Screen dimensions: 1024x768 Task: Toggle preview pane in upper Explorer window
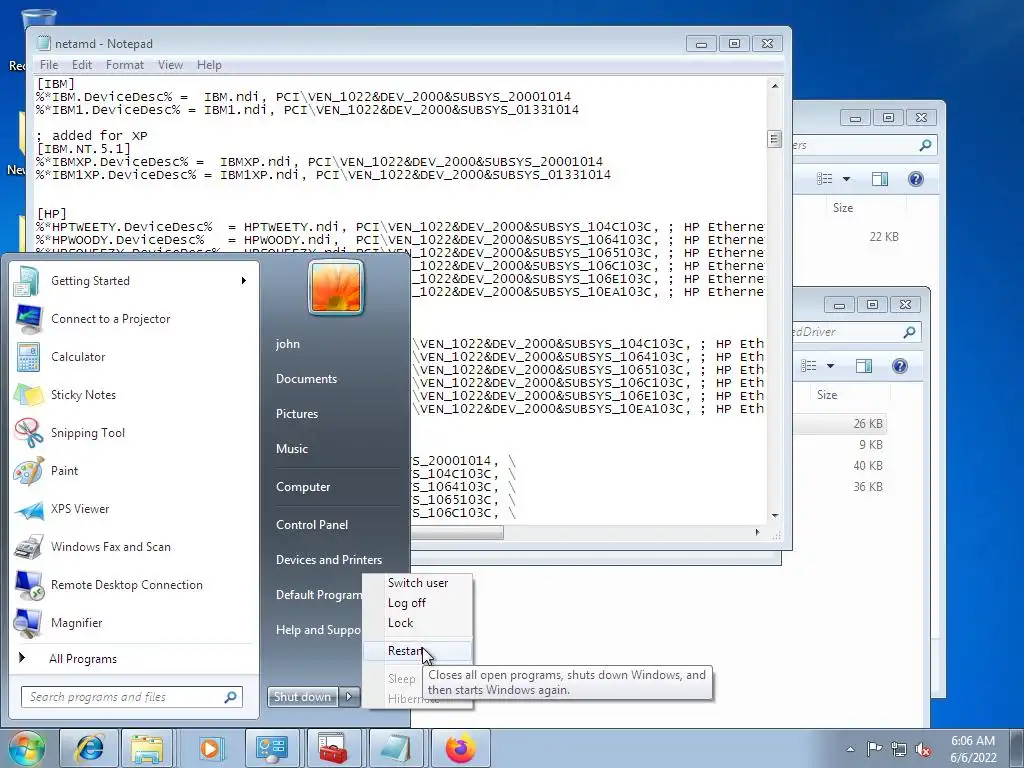[880, 179]
